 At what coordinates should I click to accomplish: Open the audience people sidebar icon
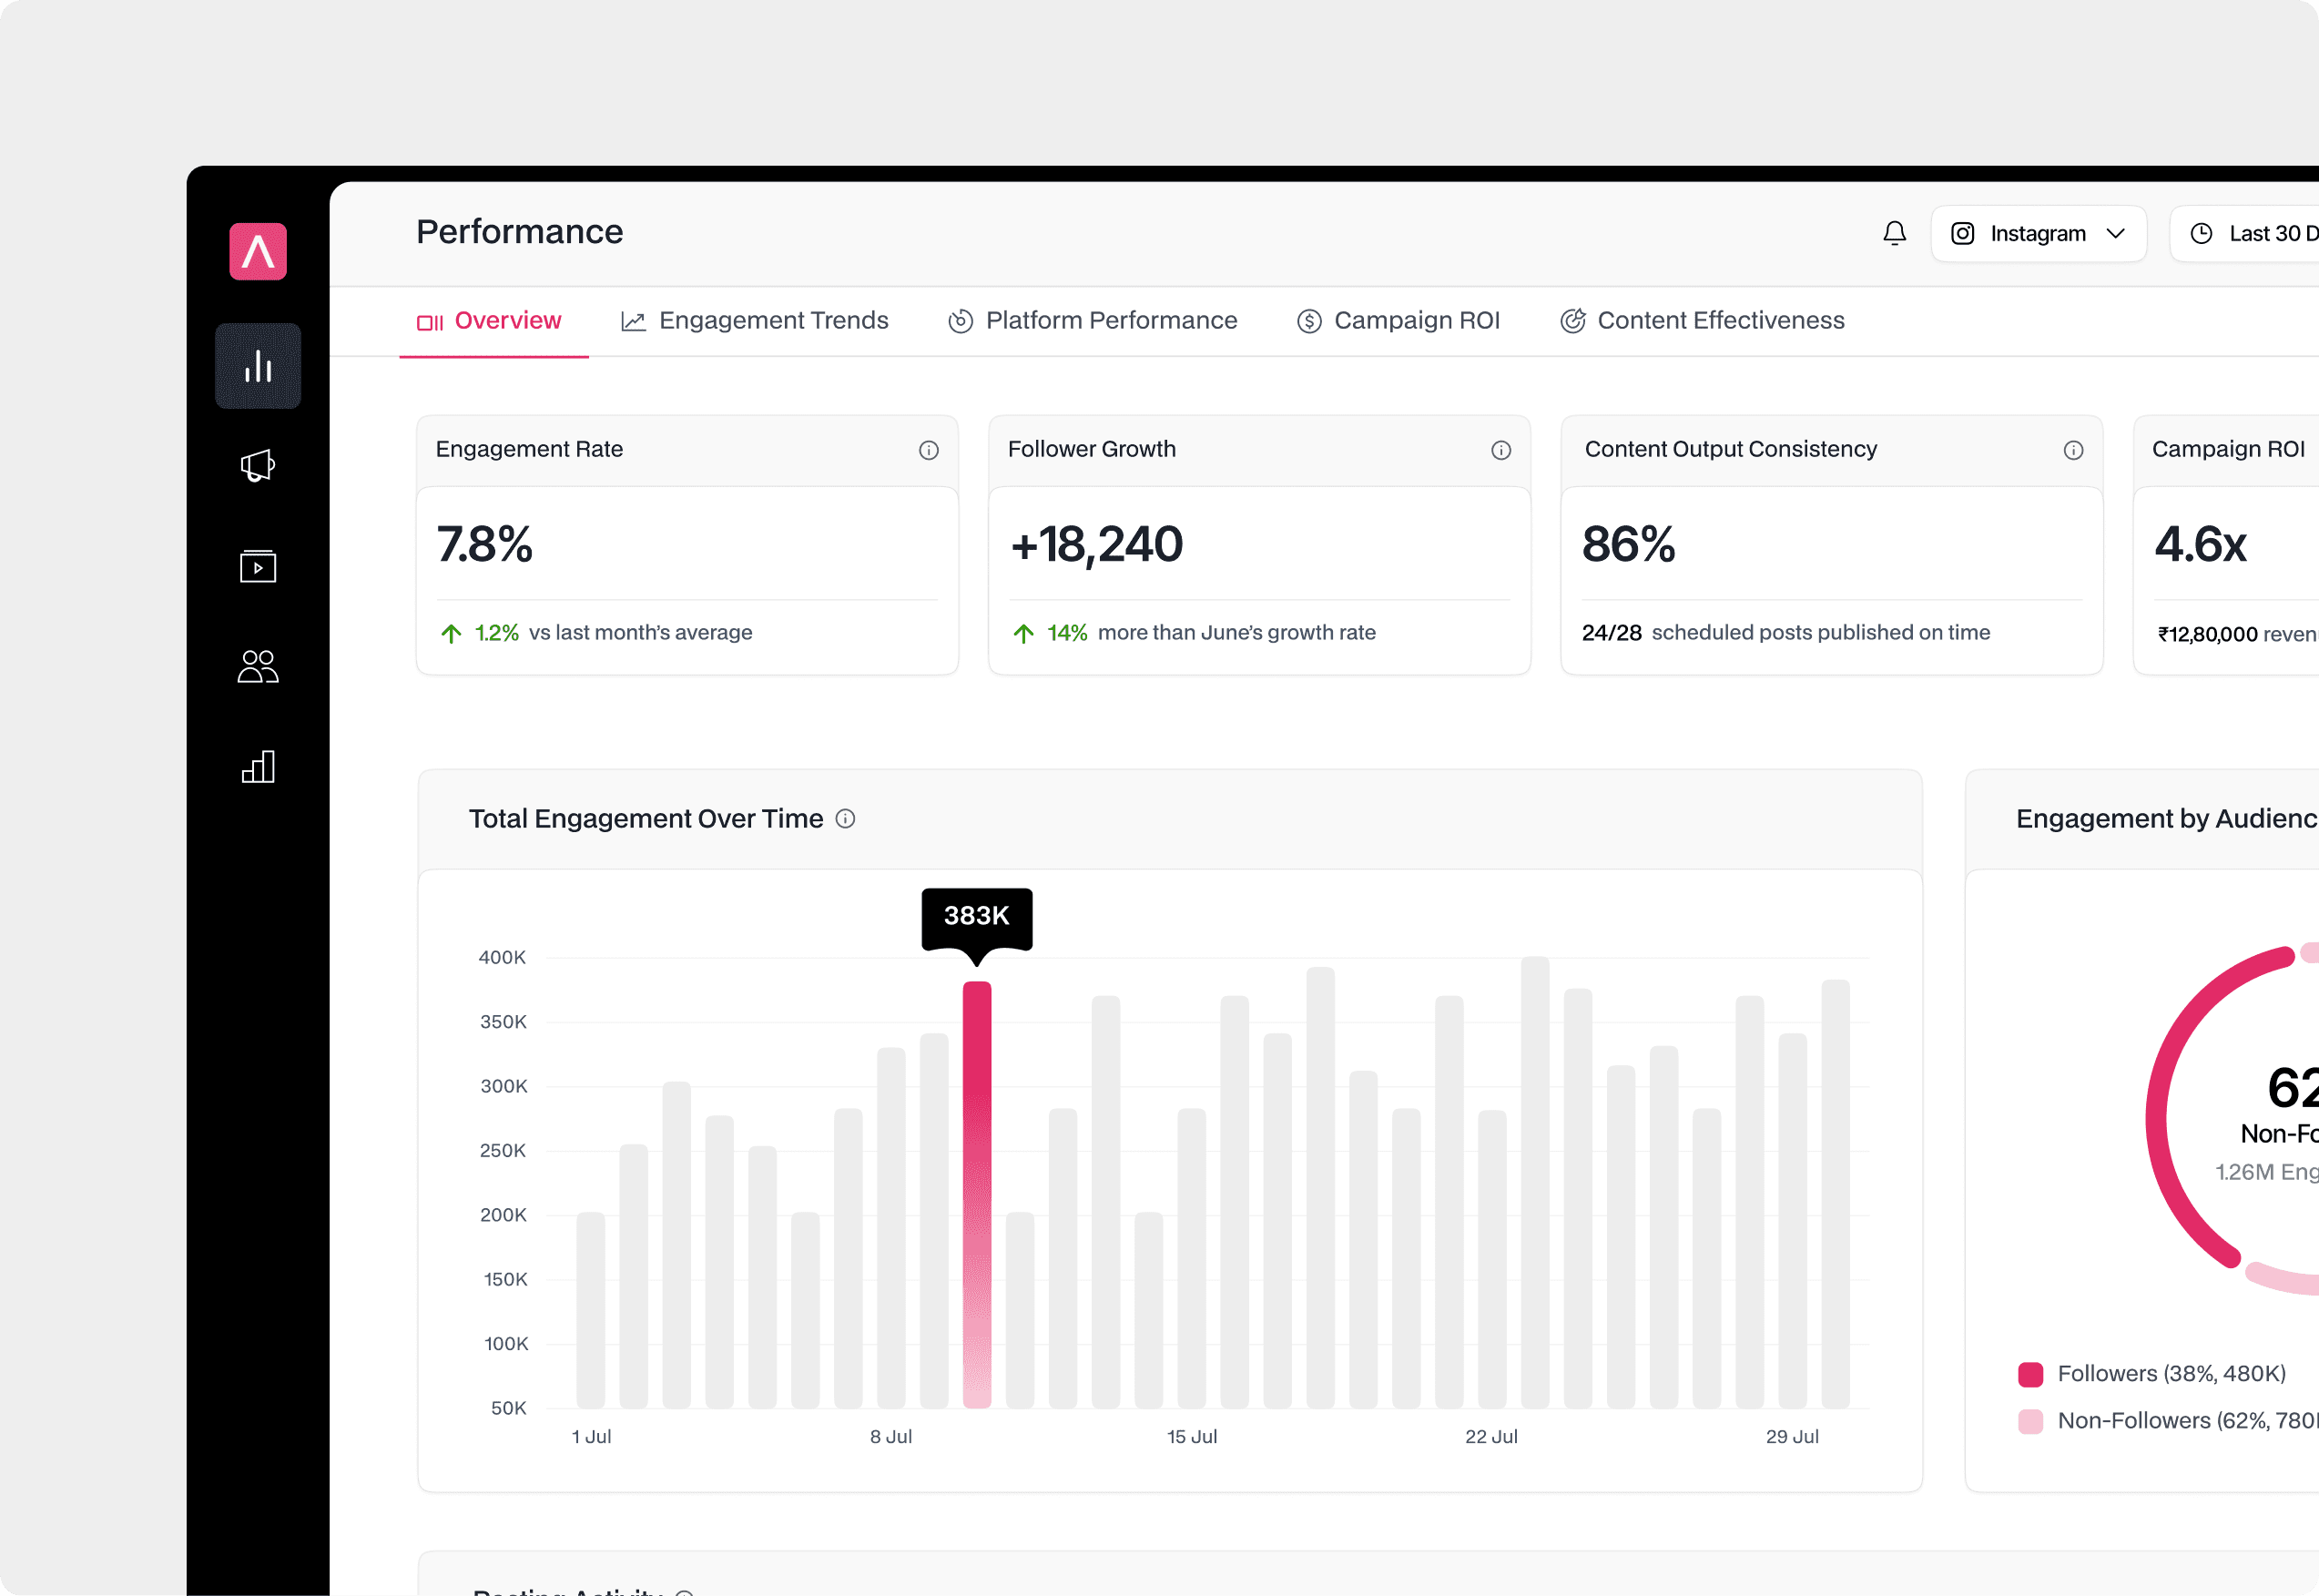(x=258, y=666)
